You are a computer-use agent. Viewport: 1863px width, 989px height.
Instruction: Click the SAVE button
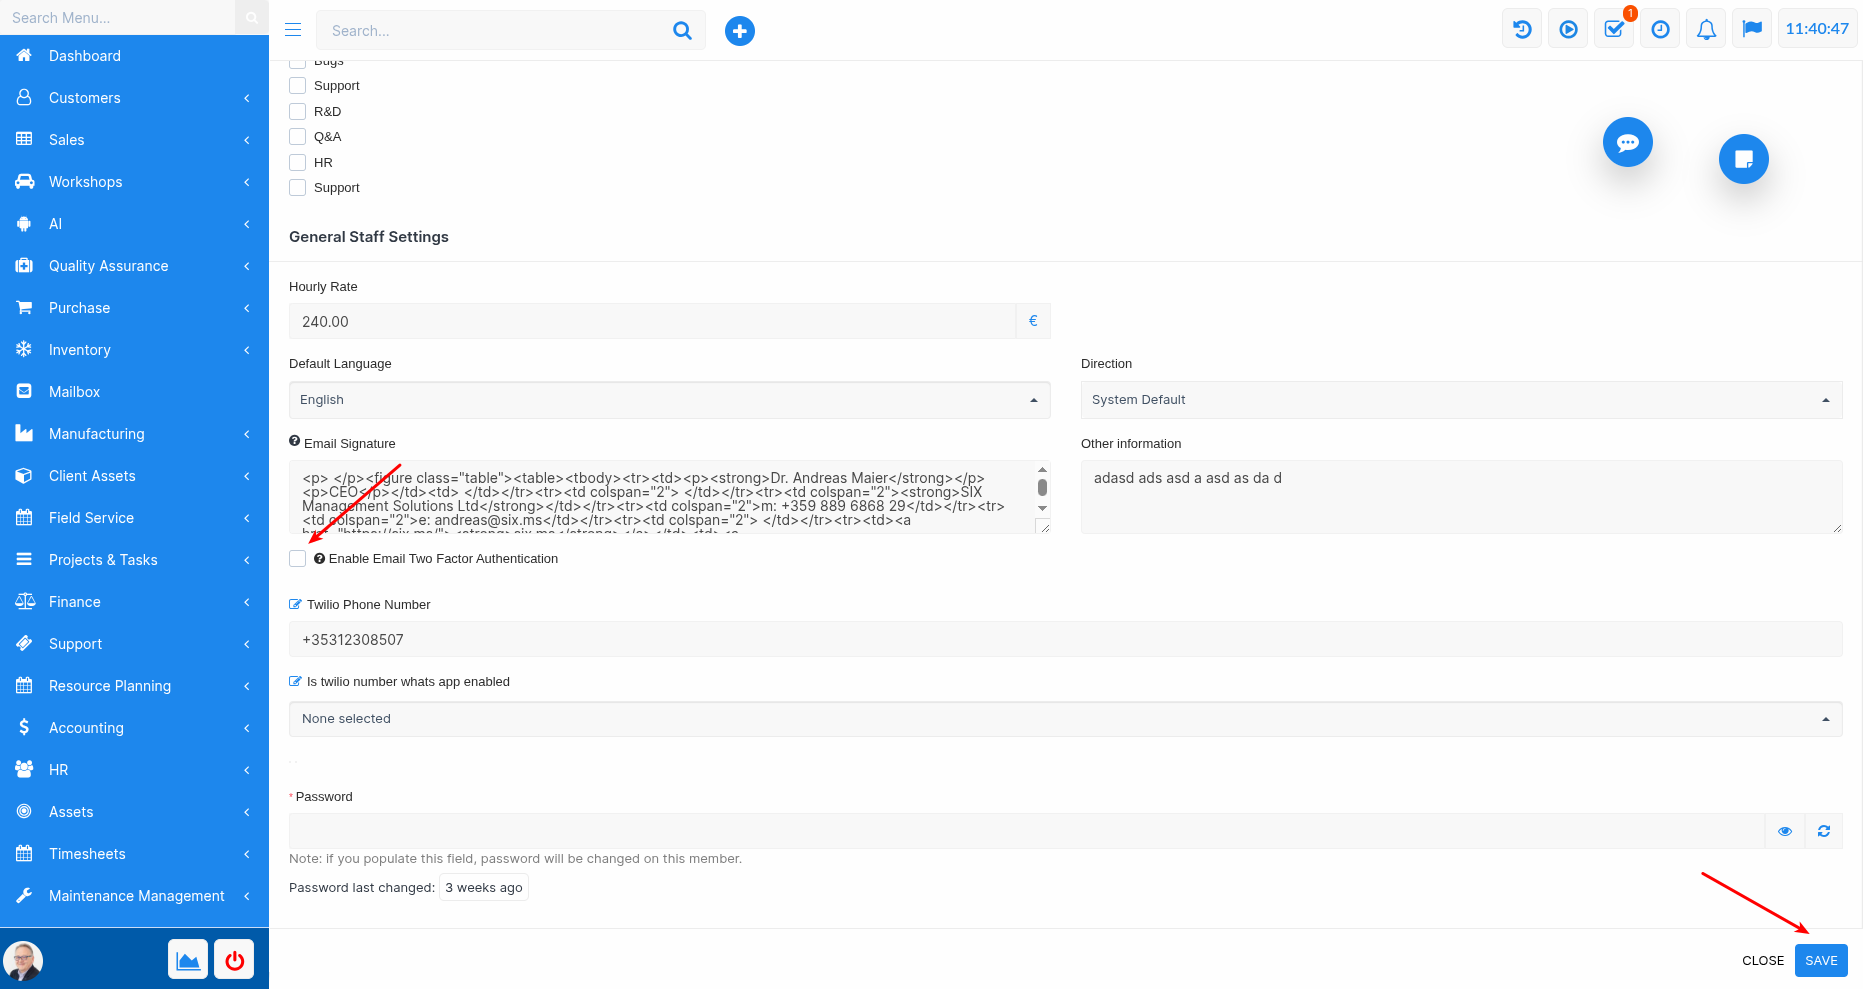1820,960
